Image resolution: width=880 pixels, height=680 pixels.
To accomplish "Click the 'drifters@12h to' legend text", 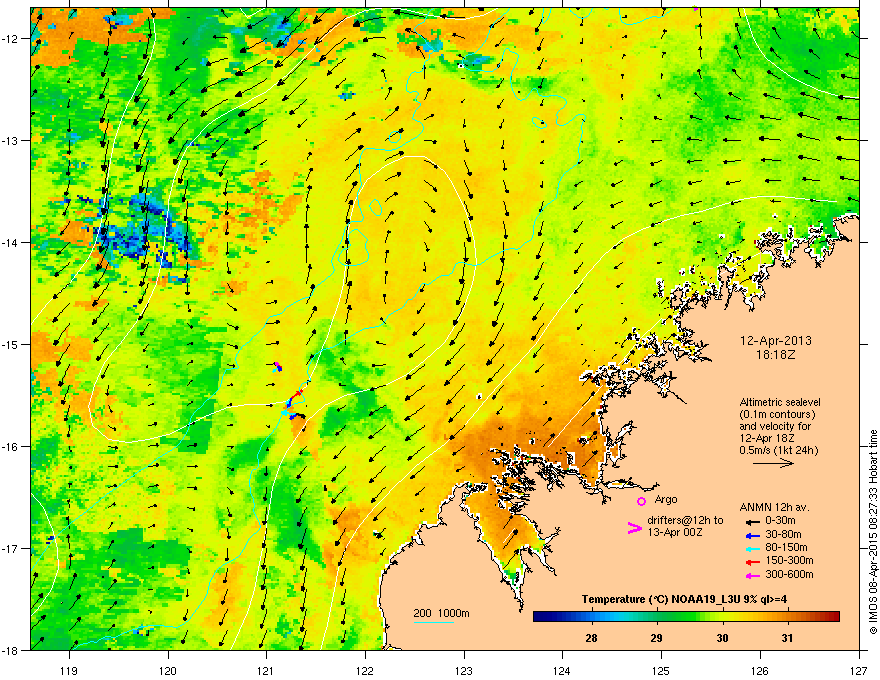I will point(685,521).
